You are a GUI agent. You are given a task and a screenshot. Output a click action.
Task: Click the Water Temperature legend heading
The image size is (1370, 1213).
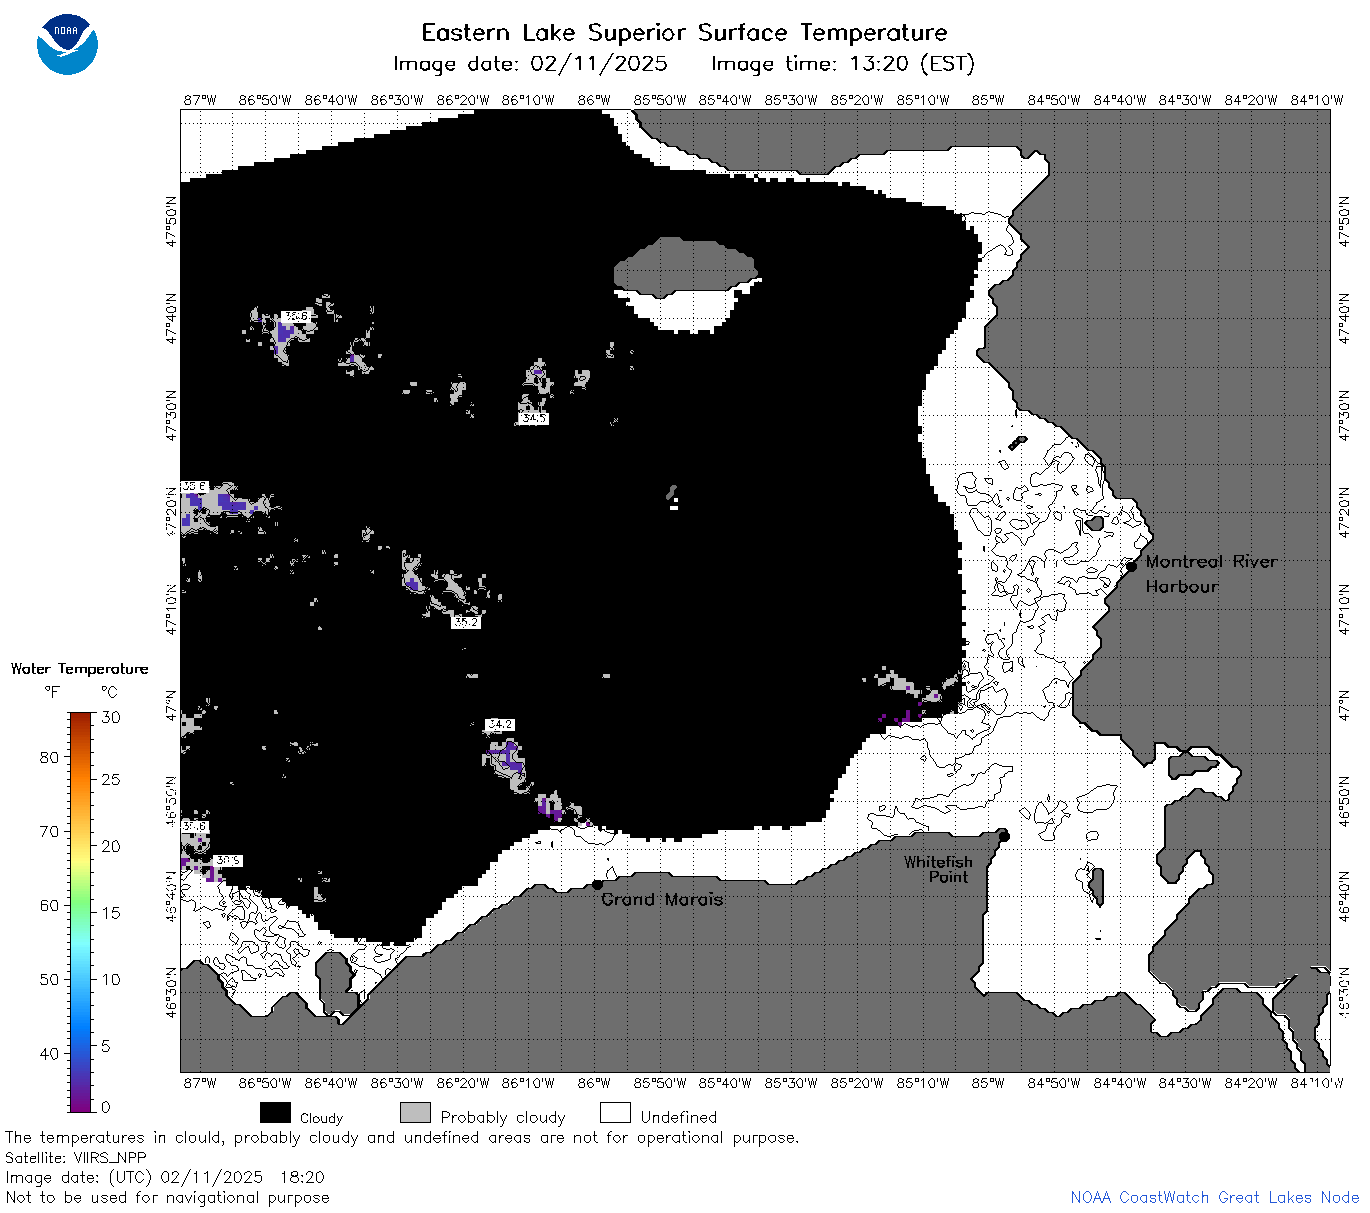tap(79, 669)
